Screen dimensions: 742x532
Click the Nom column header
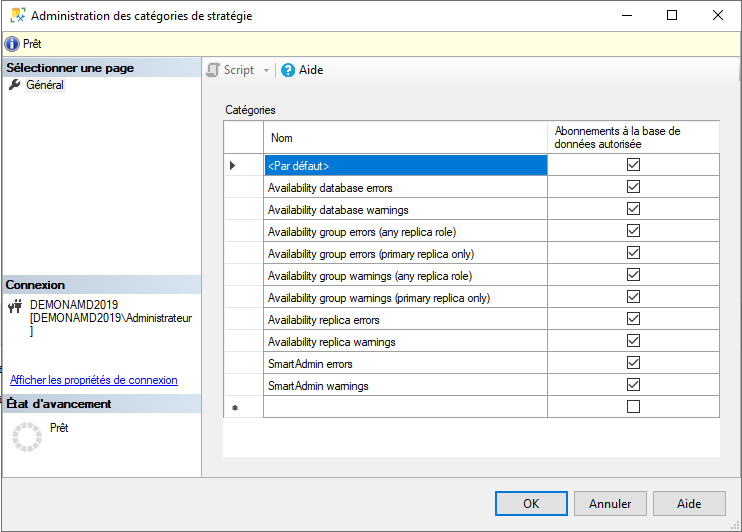click(405, 138)
